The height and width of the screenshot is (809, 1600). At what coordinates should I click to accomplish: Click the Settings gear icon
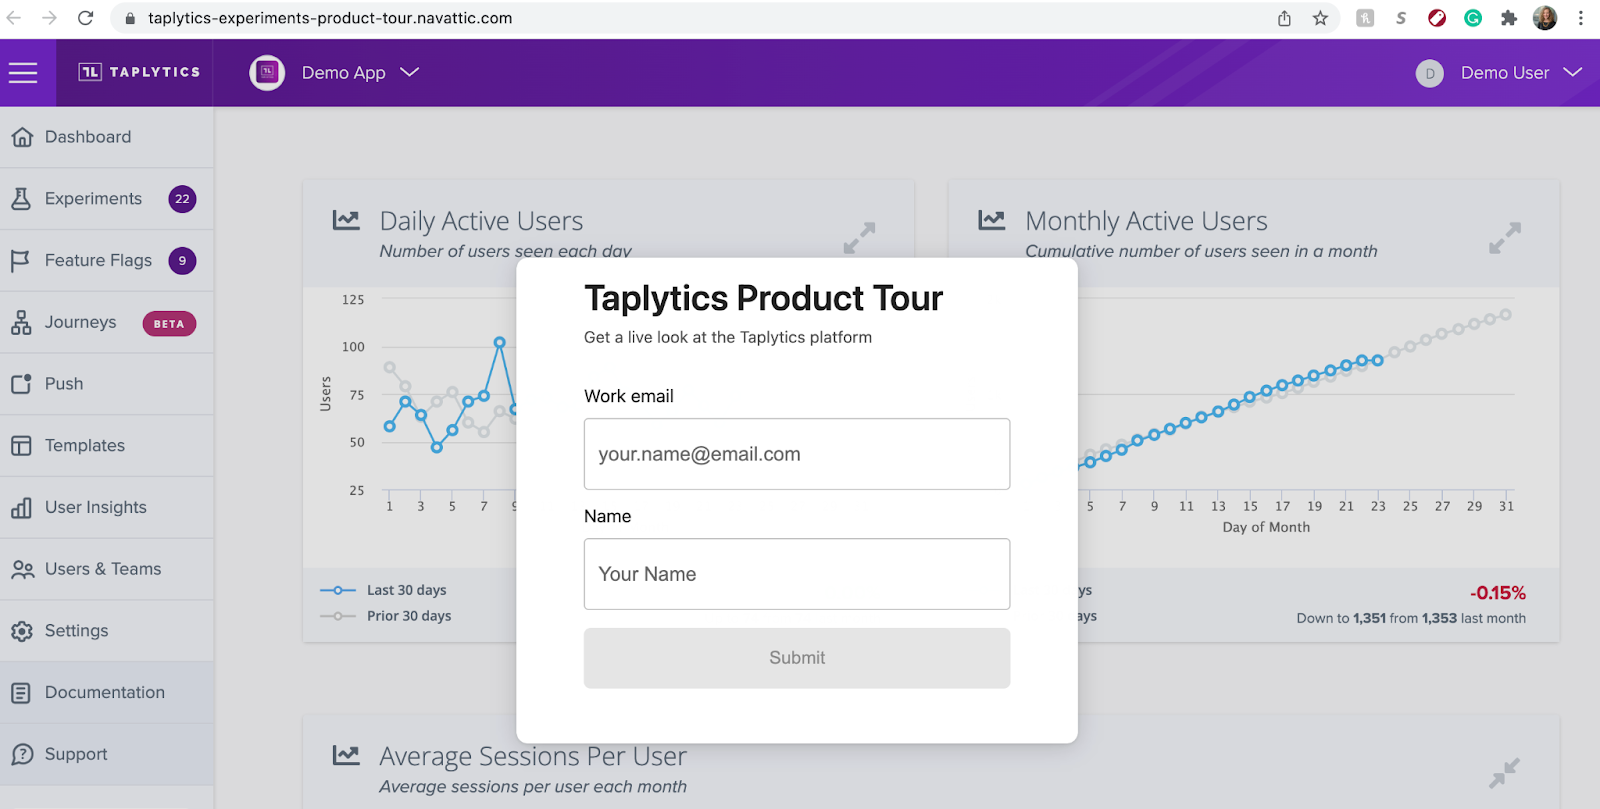[x=21, y=631]
